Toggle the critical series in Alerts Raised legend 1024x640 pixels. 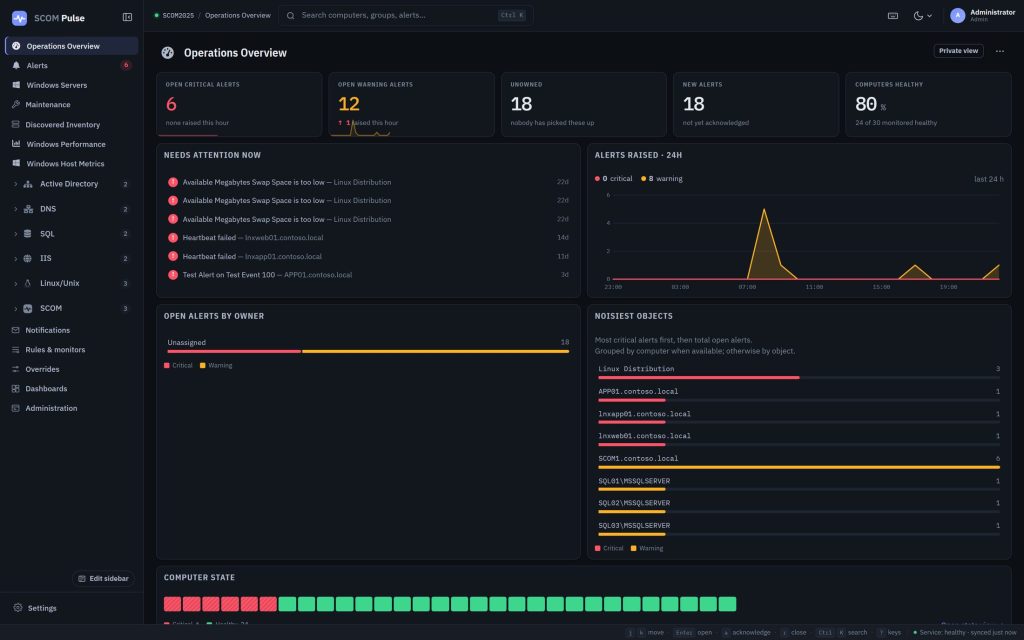point(613,178)
